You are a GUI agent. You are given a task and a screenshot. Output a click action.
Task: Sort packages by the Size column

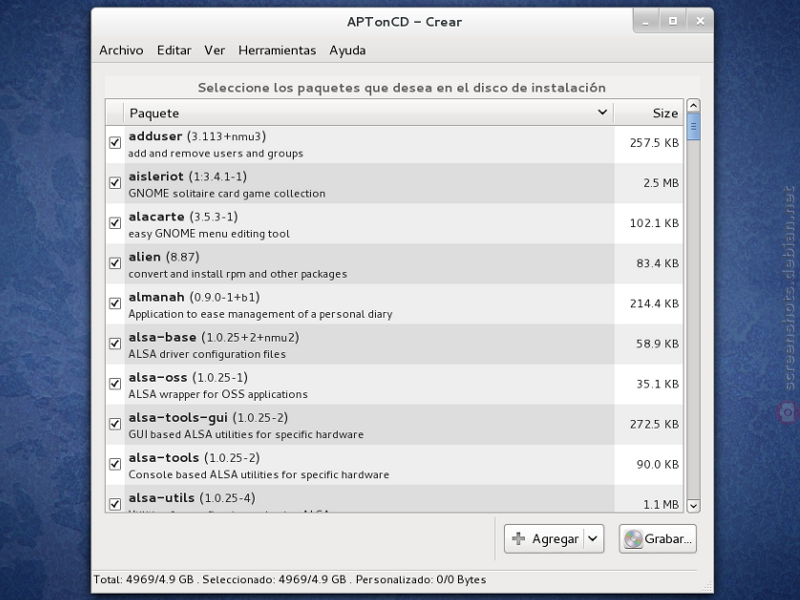[648, 113]
